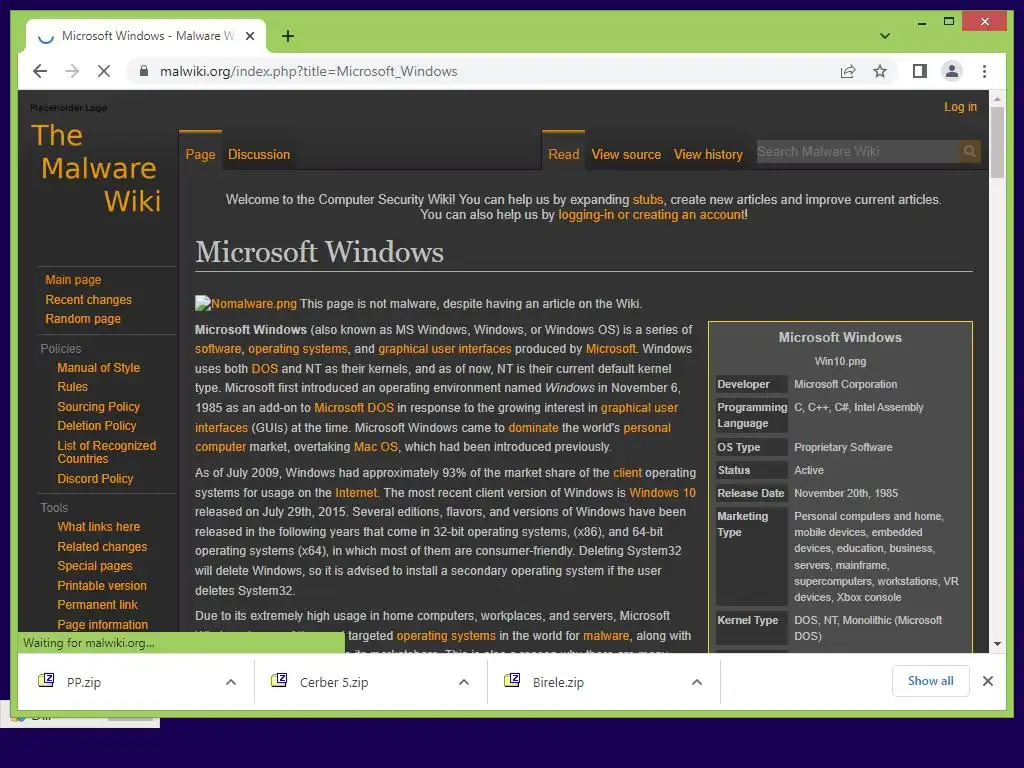Open Deletion Policy
1024x768 pixels.
click(x=97, y=426)
